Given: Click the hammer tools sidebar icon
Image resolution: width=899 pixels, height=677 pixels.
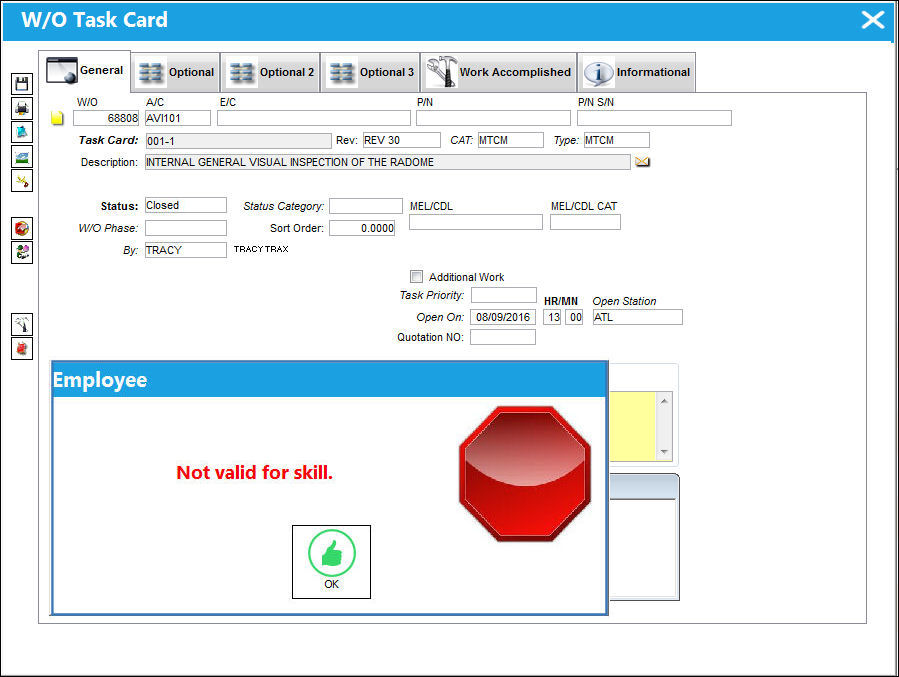Looking at the screenshot, I should tap(22, 324).
